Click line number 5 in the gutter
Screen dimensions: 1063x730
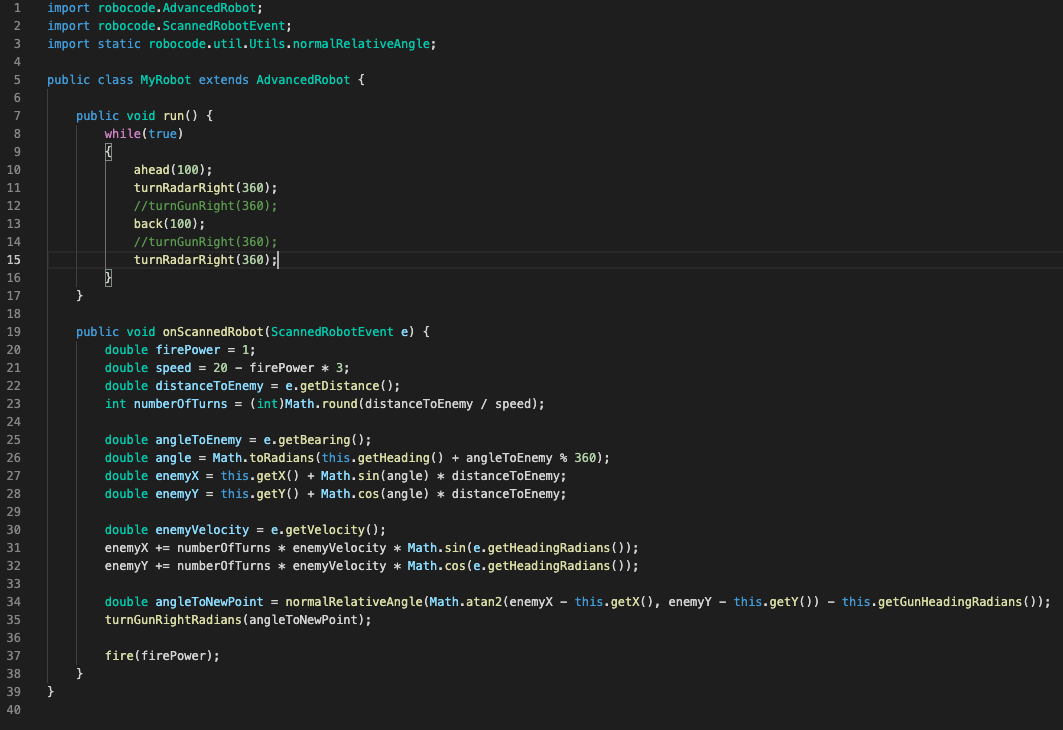[18, 79]
